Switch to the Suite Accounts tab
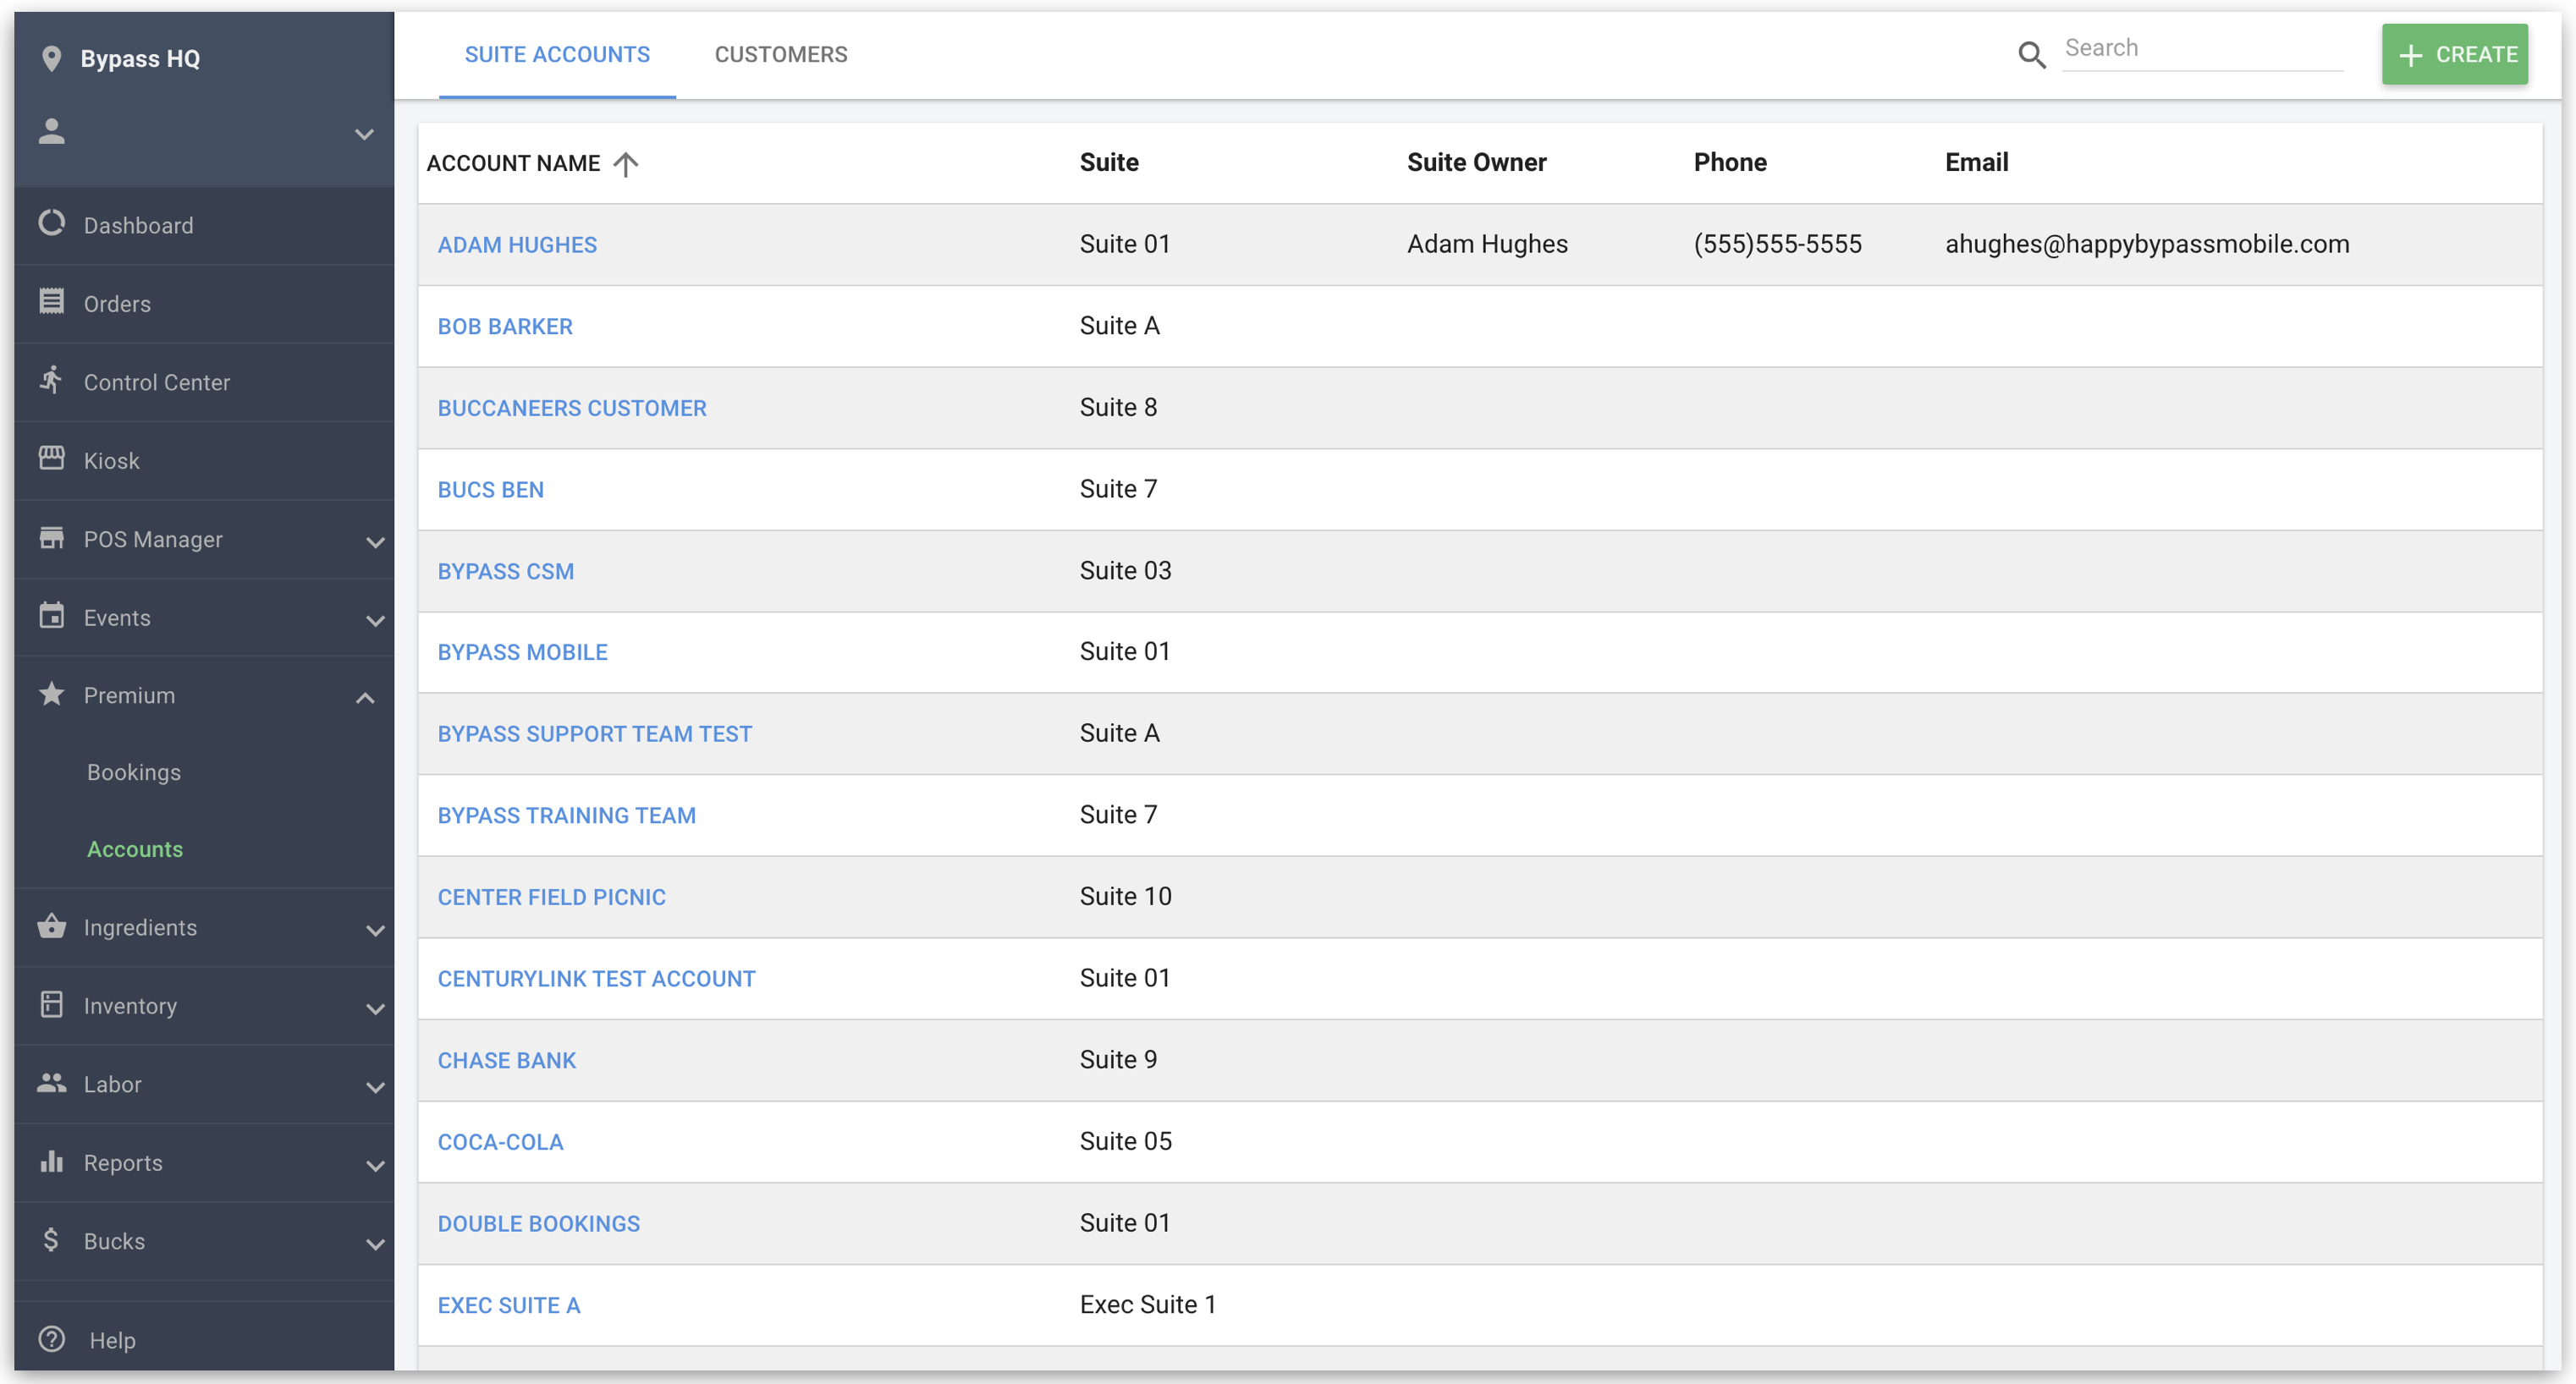The height and width of the screenshot is (1384, 2576). point(557,55)
